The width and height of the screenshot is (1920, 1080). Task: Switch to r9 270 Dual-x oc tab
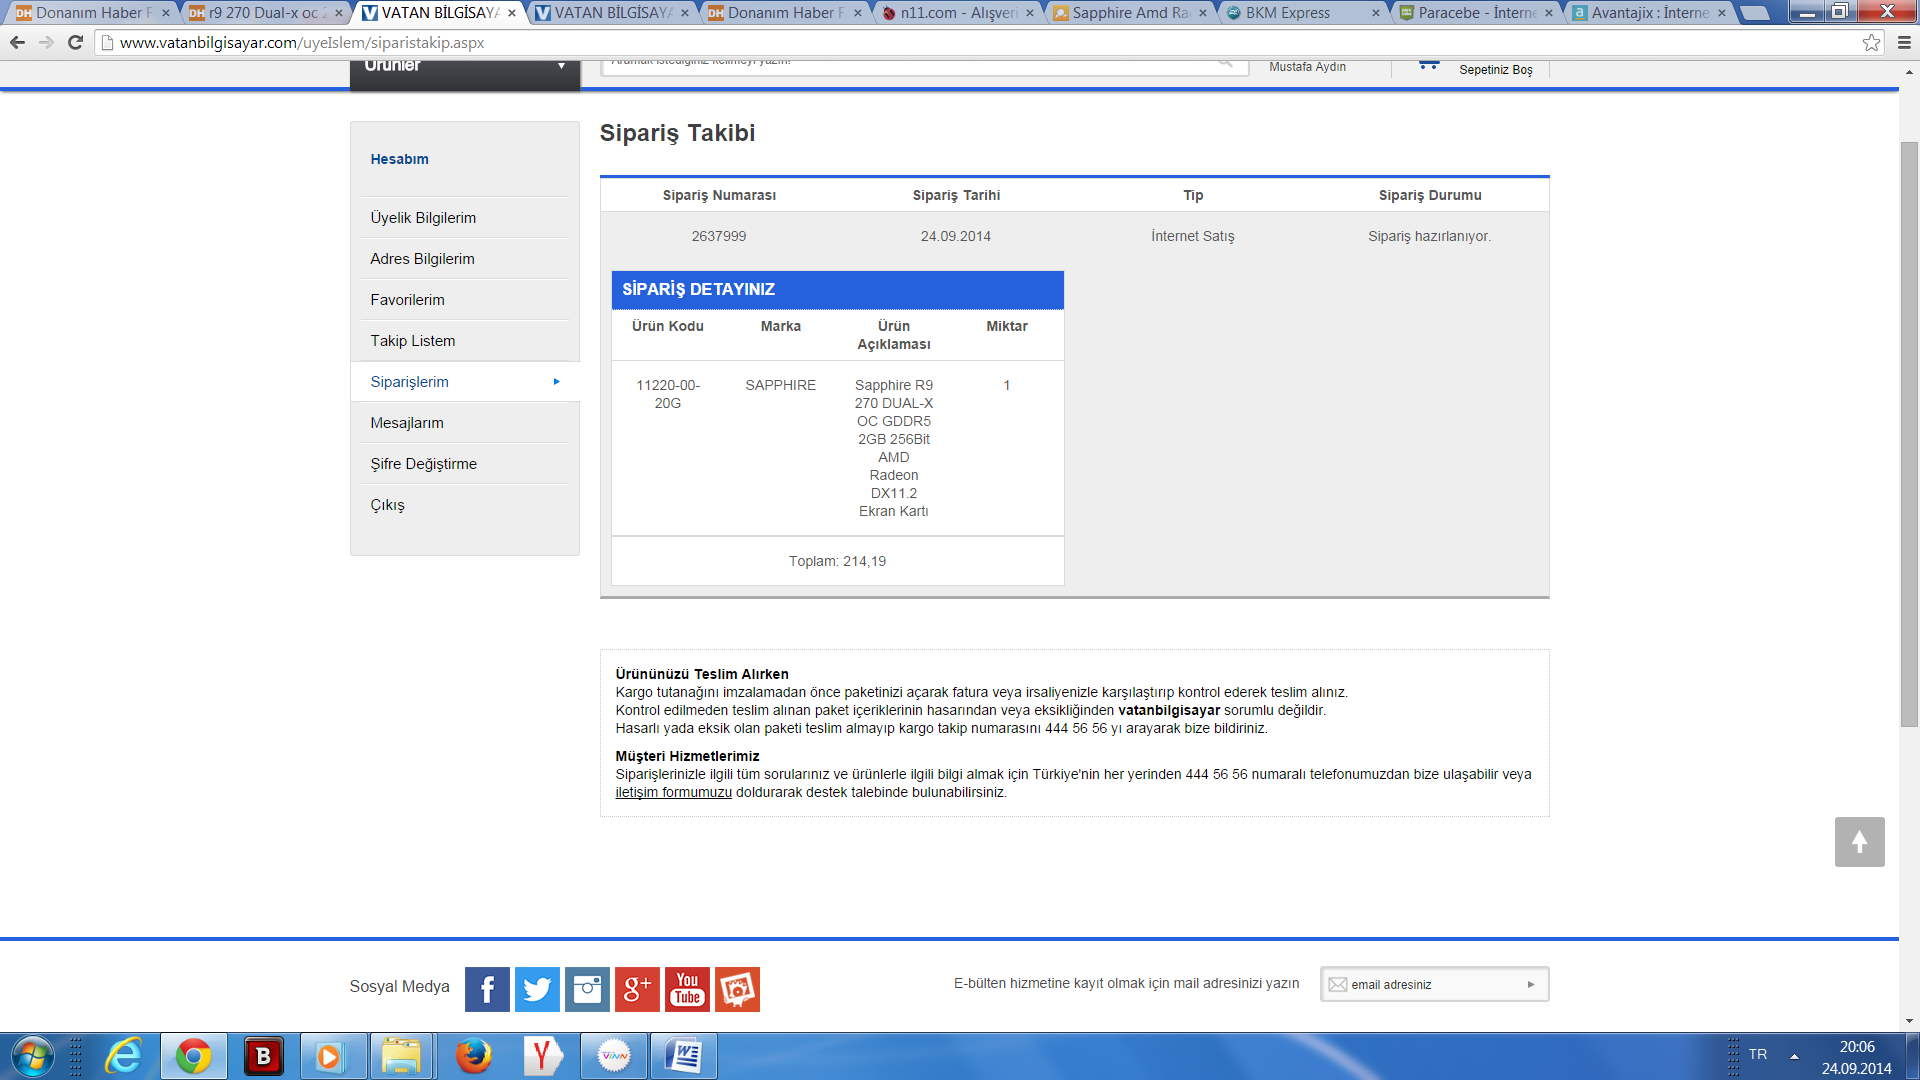[264, 13]
